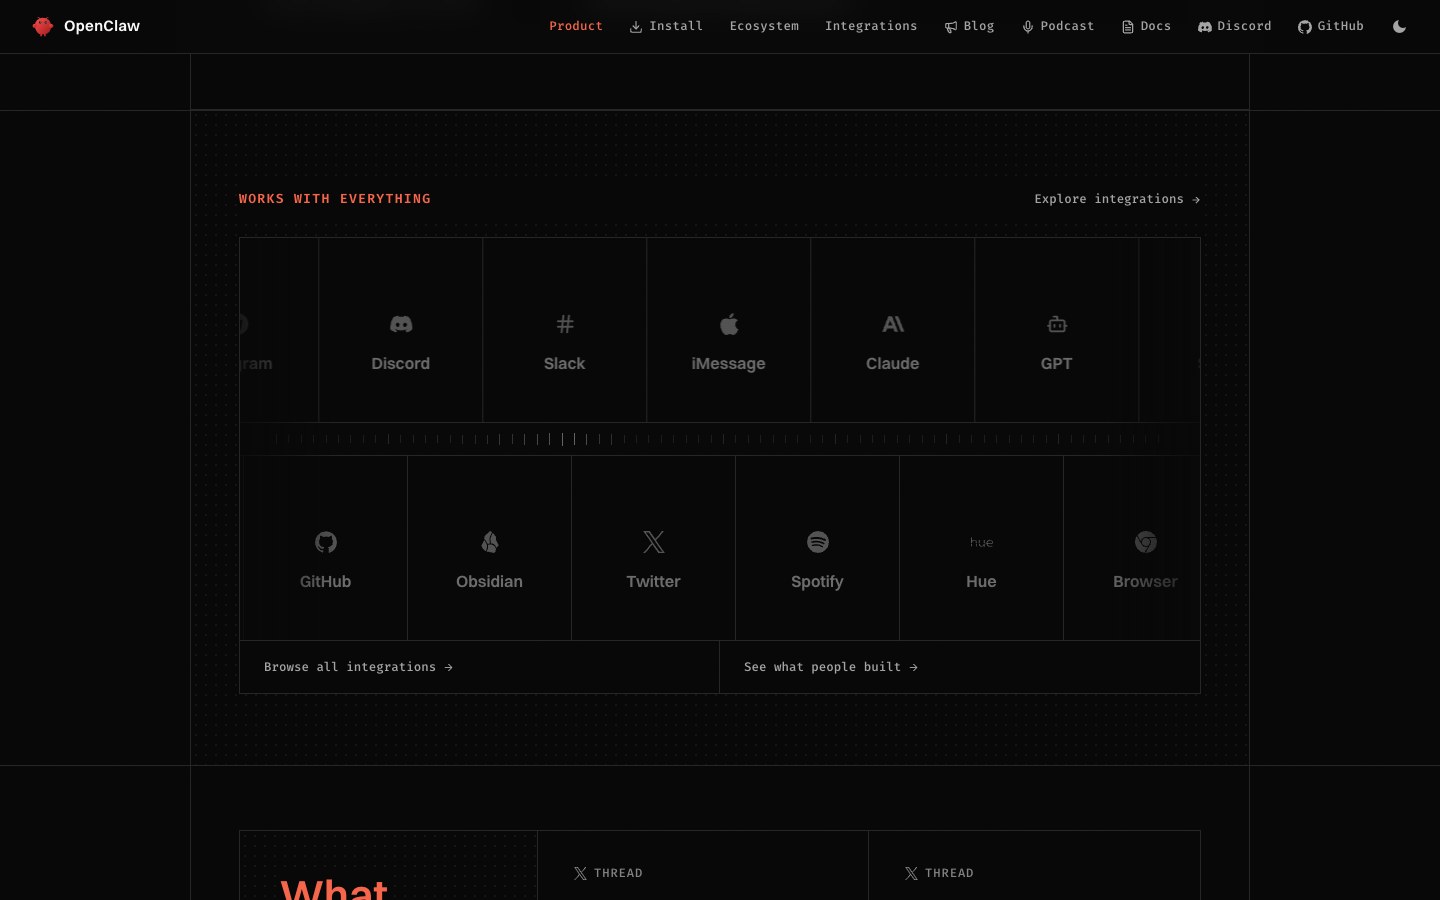Click the Slack label text
The image size is (1440, 900).
565,364
